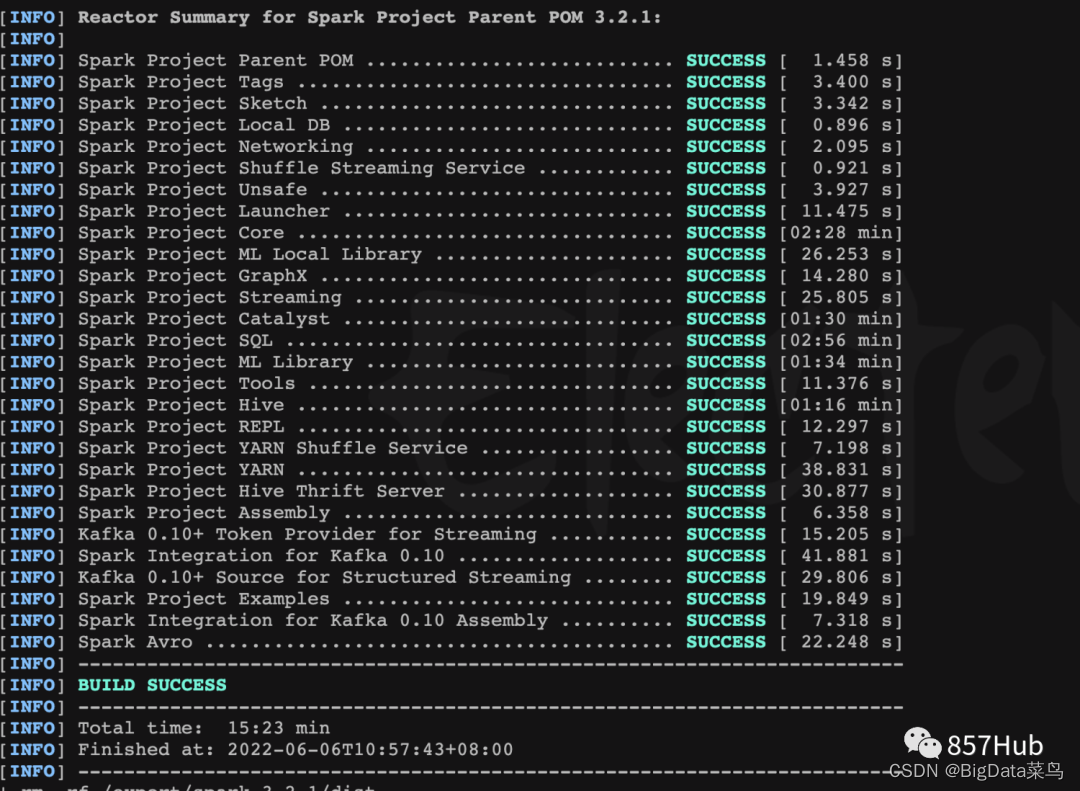Click the green 'BUILD SUCCESS' message
This screenshot has width=1080, height=791.
152,685
